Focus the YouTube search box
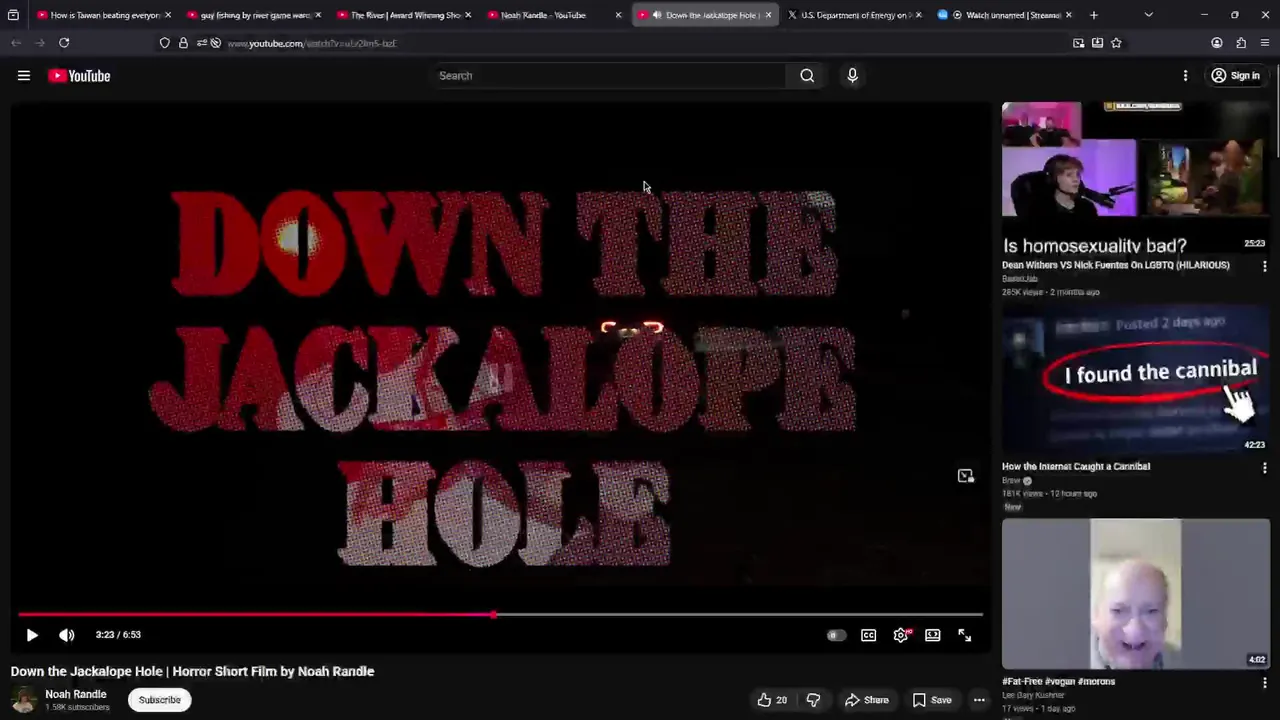Image resolution: width=1280 pixels, height=720 pixels. click(x=610, y=76)
